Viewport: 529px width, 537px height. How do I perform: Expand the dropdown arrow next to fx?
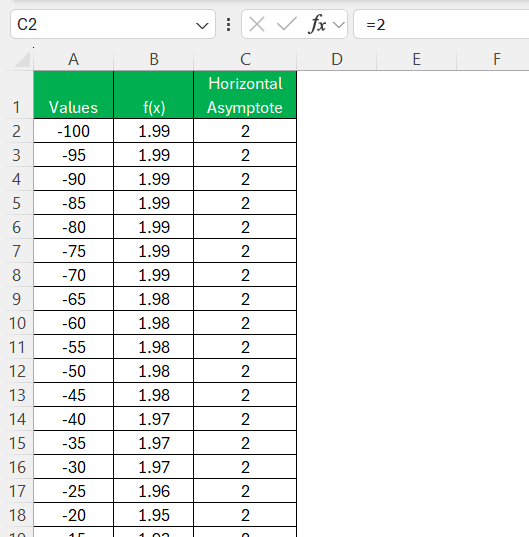coord(339,25)
